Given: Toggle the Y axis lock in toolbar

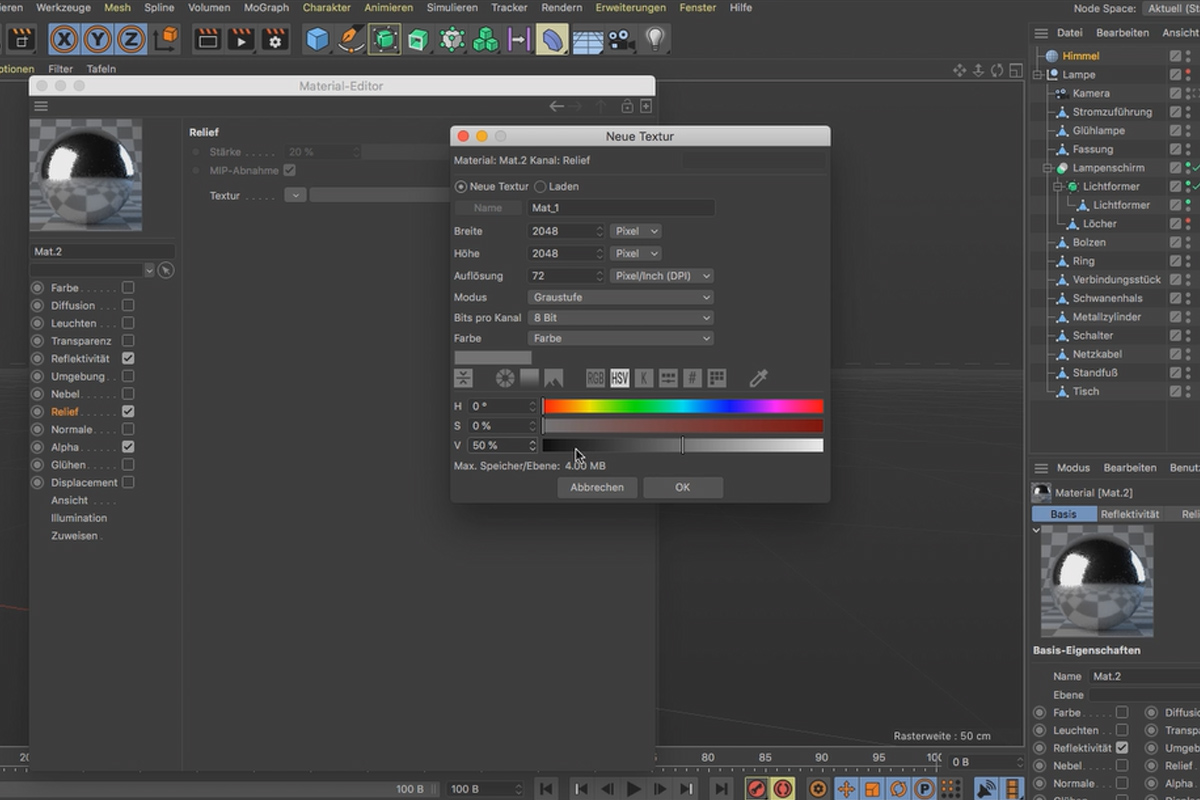Looking at the screenshot, I should pyautogui.click(x=98, y=39).
